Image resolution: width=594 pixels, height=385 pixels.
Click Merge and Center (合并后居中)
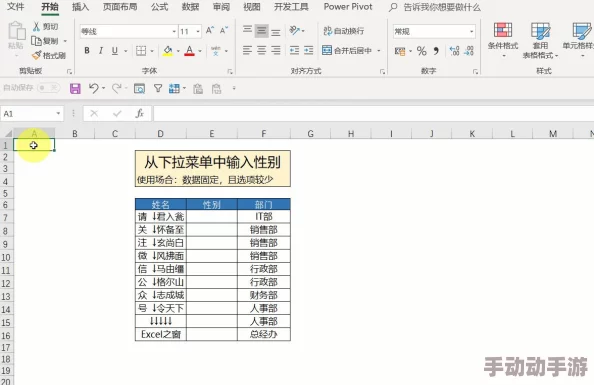point(347,50)
